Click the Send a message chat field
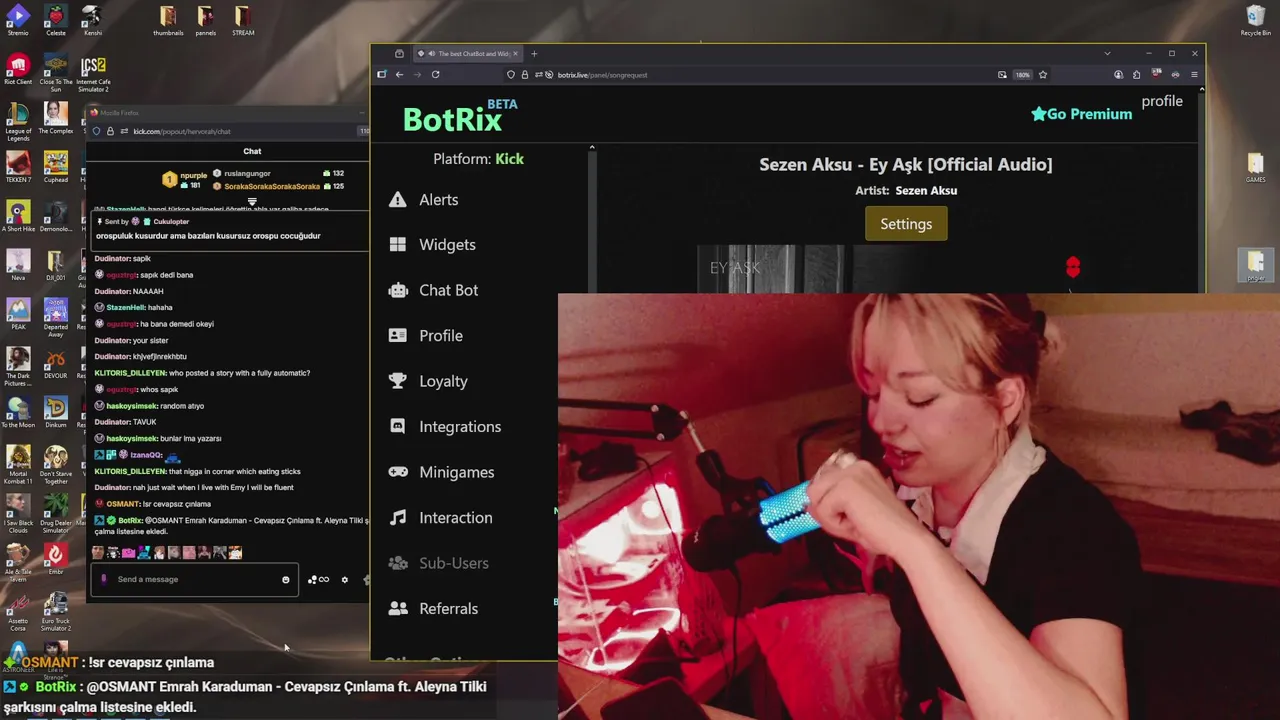Screen dimensions: 1280x720 [194, 579]
